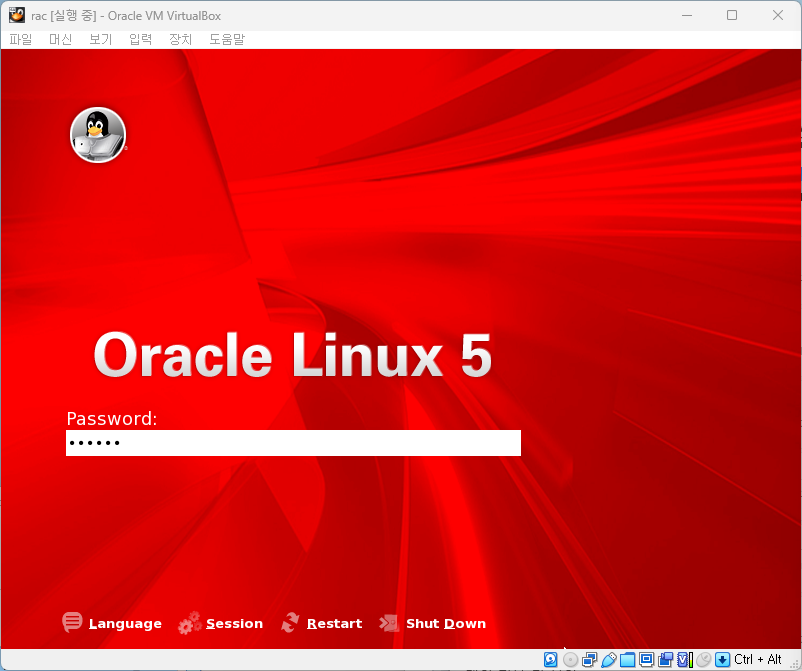
Task: Click the host key arrow icon
Action: pyautogui.click(x=722, y=660)
